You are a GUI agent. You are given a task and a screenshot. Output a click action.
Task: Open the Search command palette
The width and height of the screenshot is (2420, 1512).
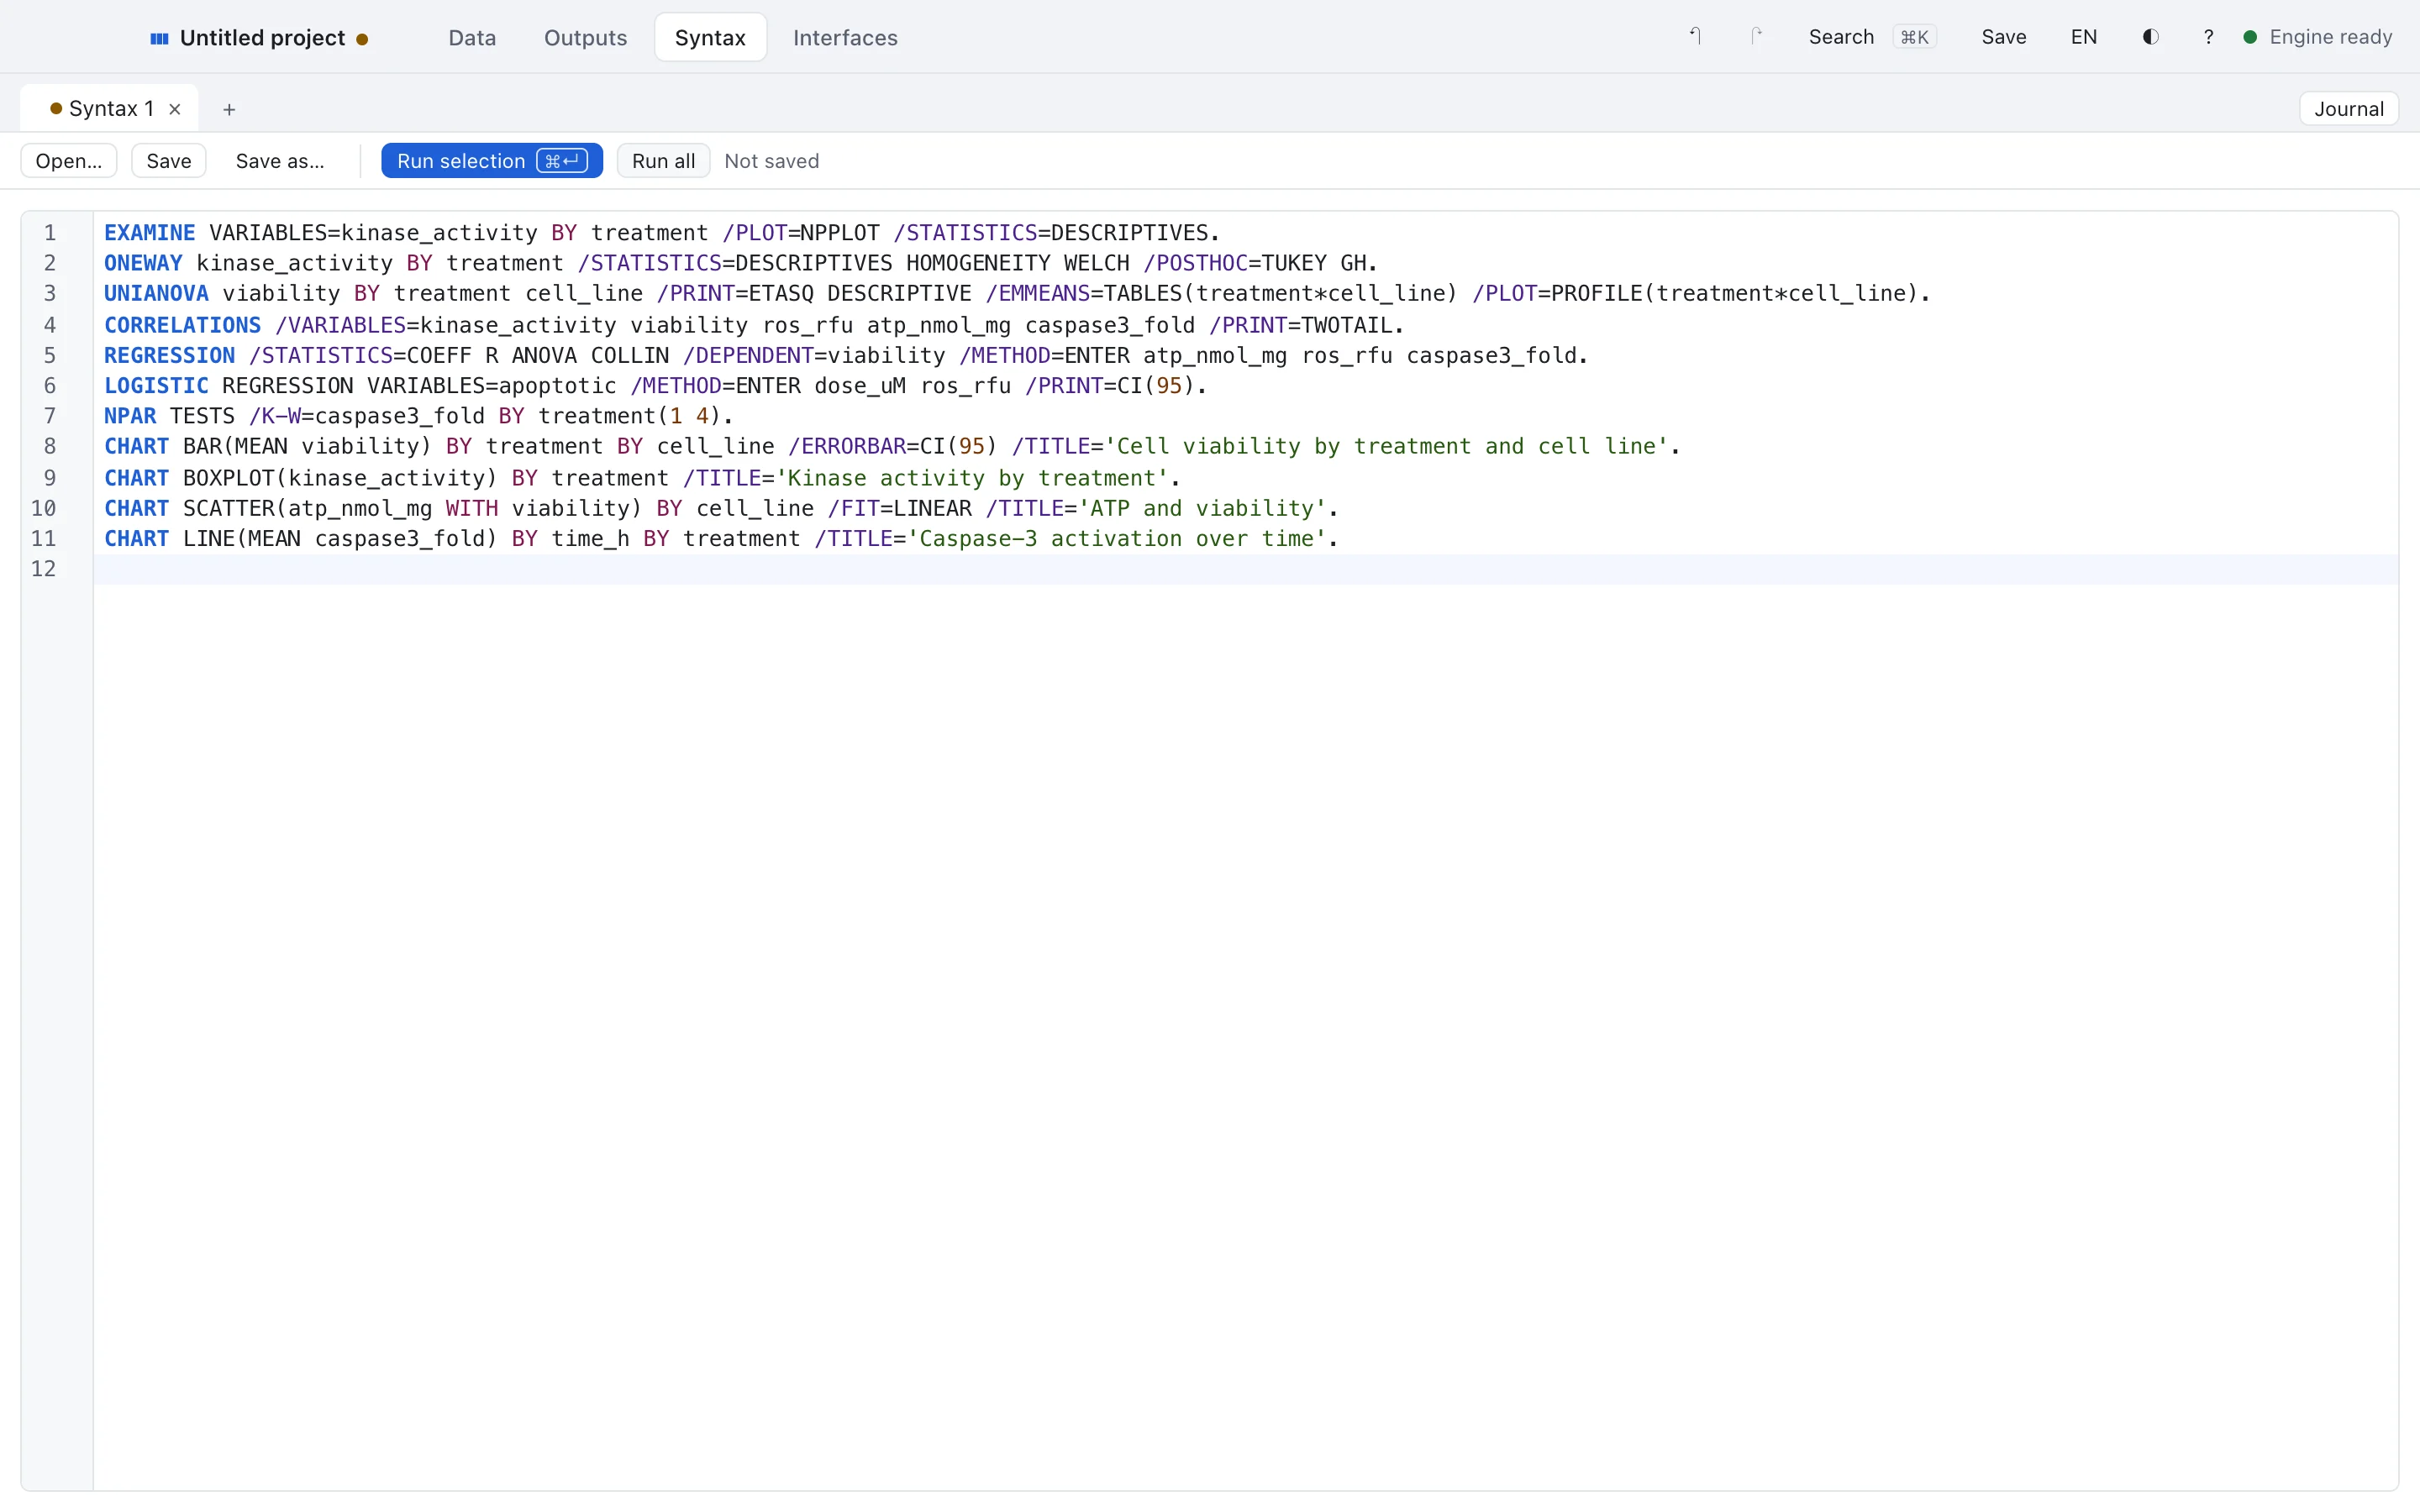pyautogui.click(x=1872, y=37)
